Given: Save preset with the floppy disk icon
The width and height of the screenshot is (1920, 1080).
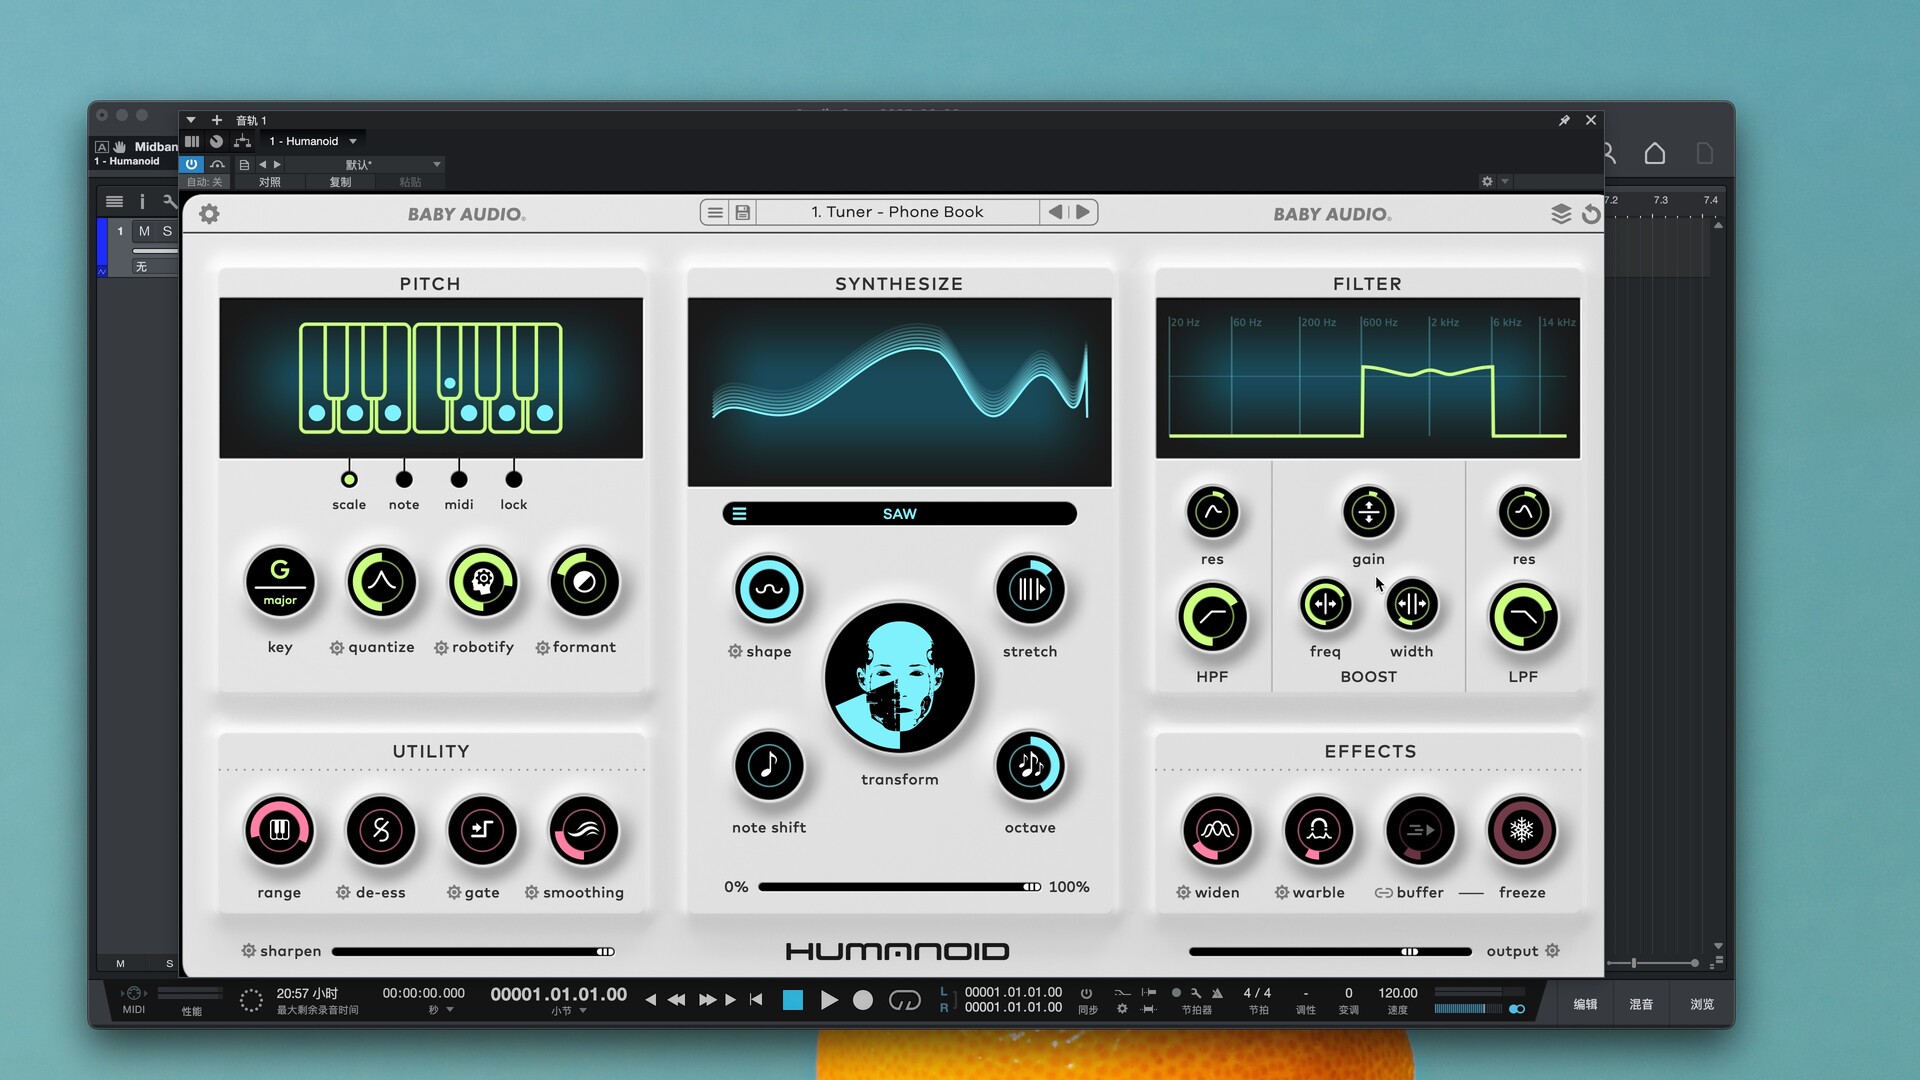Looking at the screenshot, I should click(x=743, y=212).
